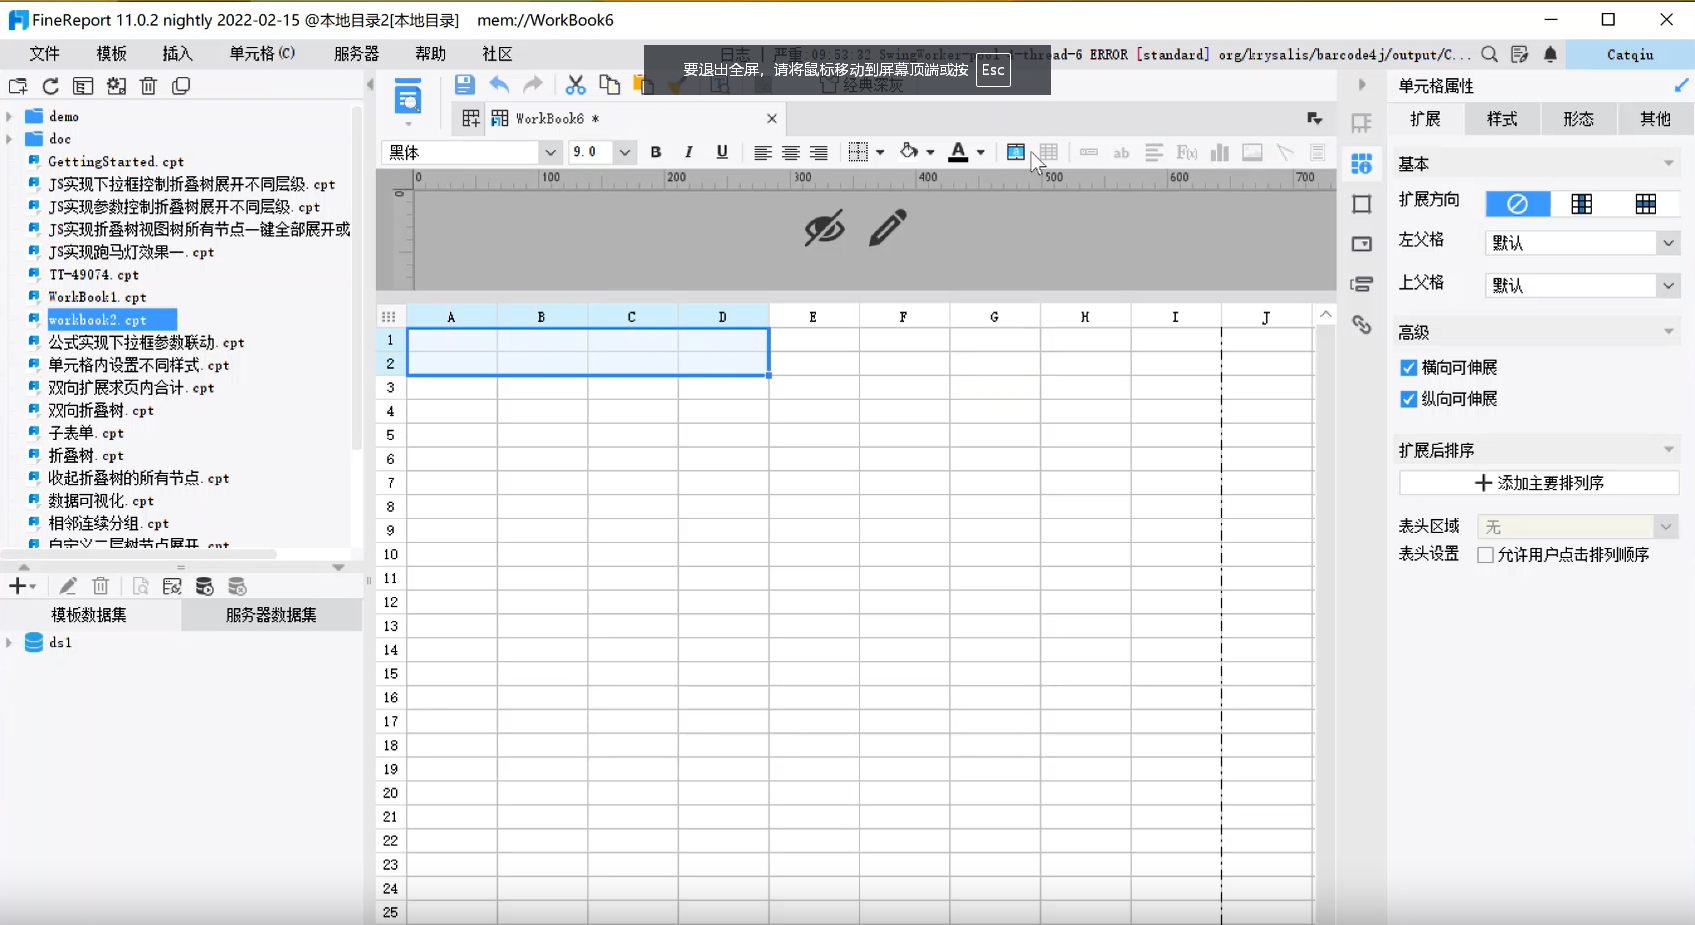Select vertical expansion direction option
1695x925 pixels.
pos(1581,204)
